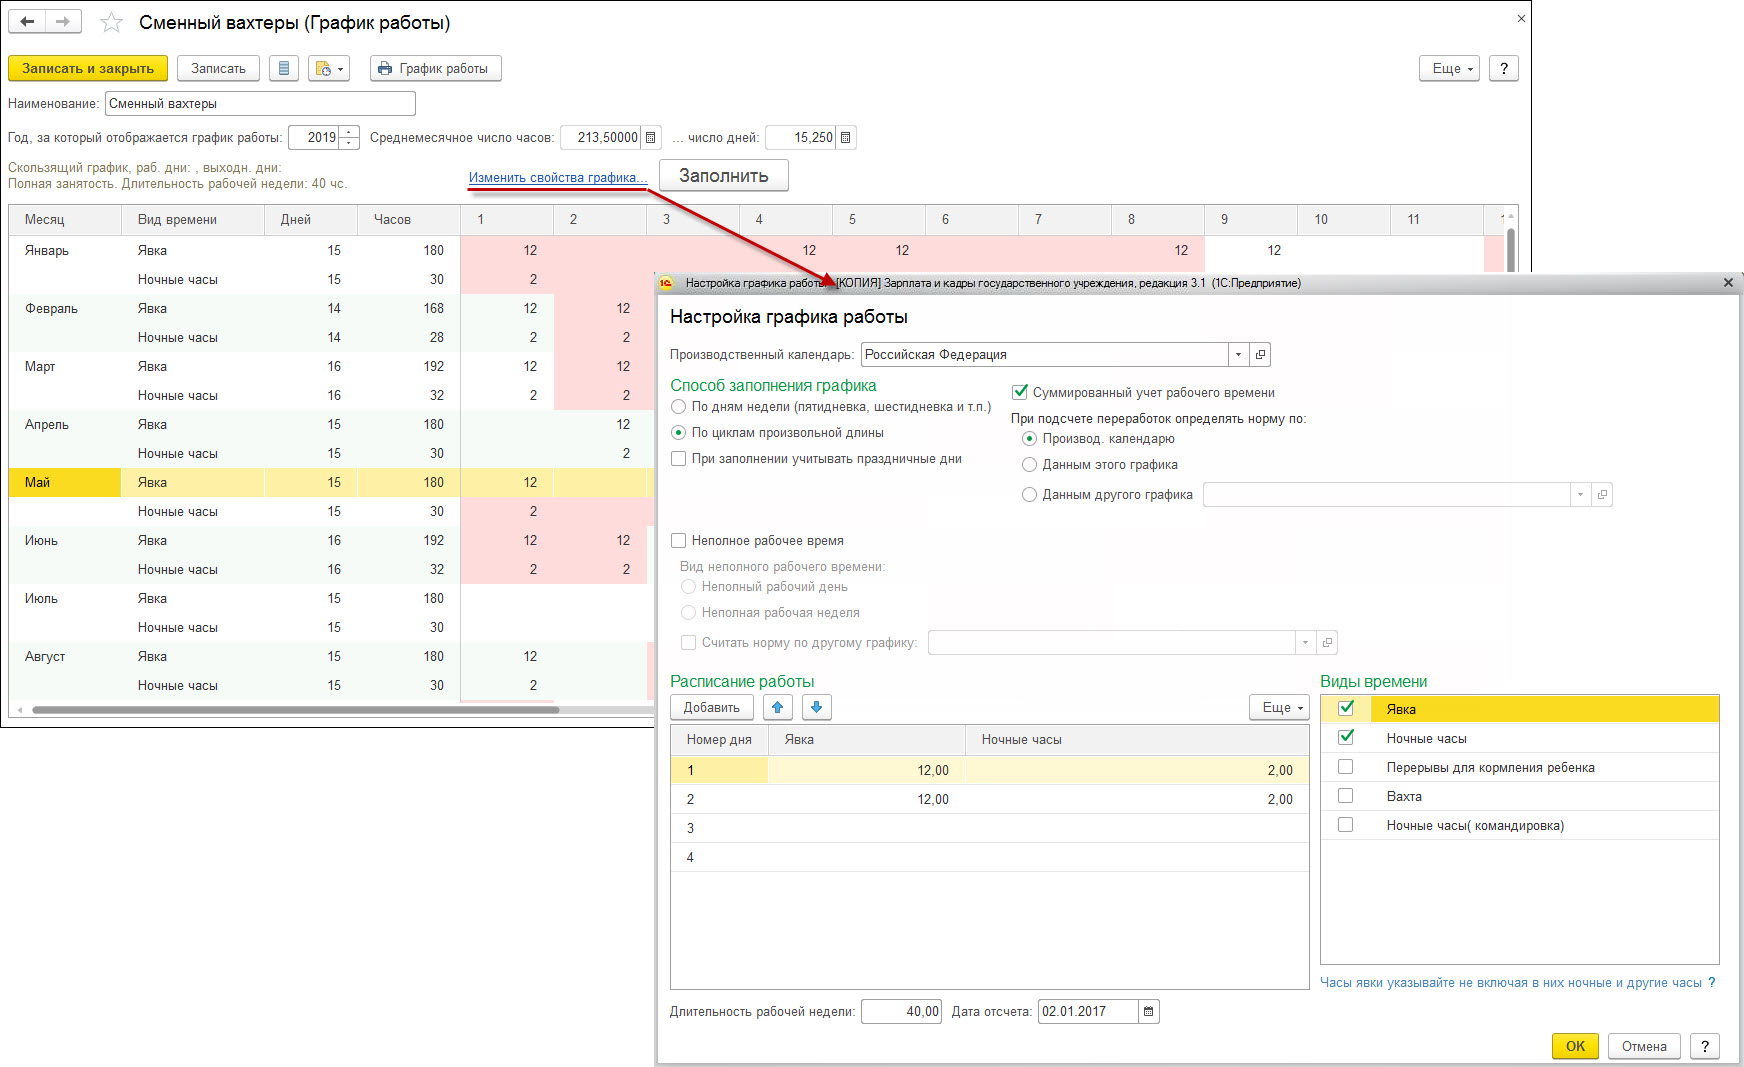Open Еще menu in Расписание работы

pos(1279,707)
